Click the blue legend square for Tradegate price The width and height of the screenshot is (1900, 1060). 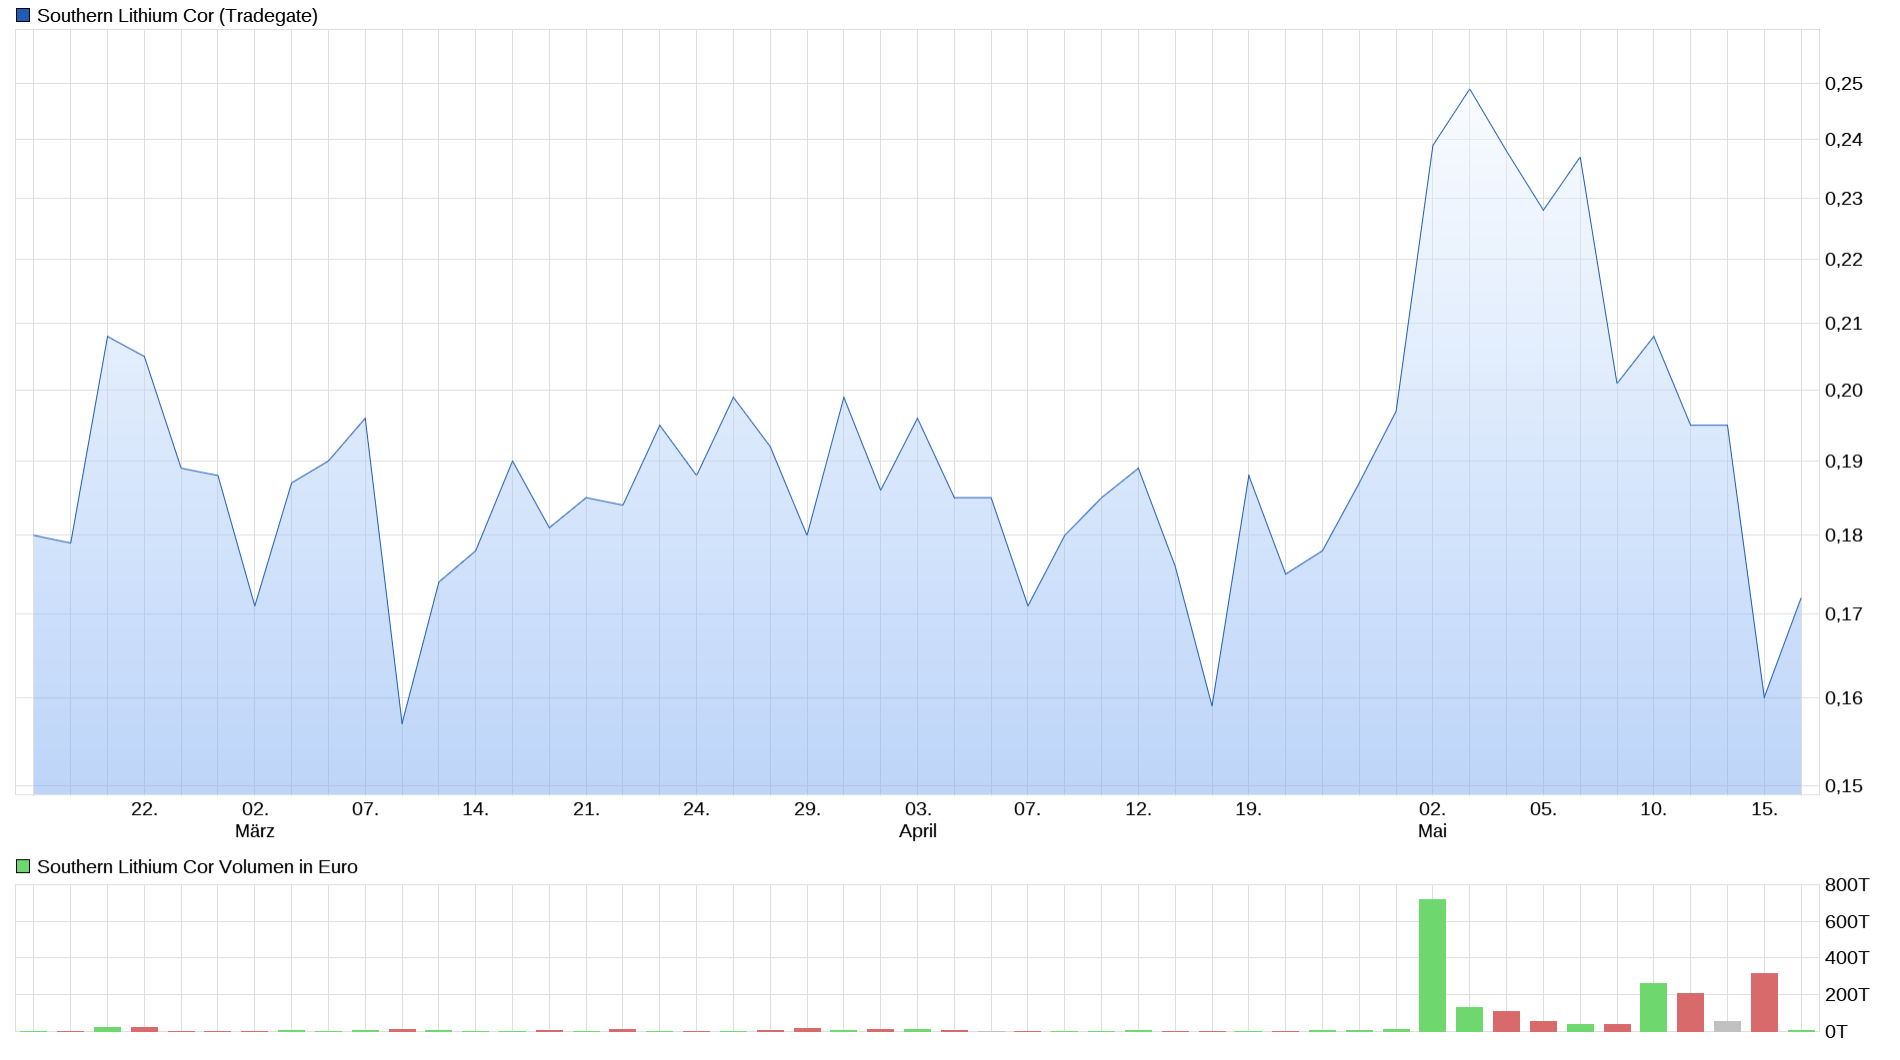tap(23, 16)
